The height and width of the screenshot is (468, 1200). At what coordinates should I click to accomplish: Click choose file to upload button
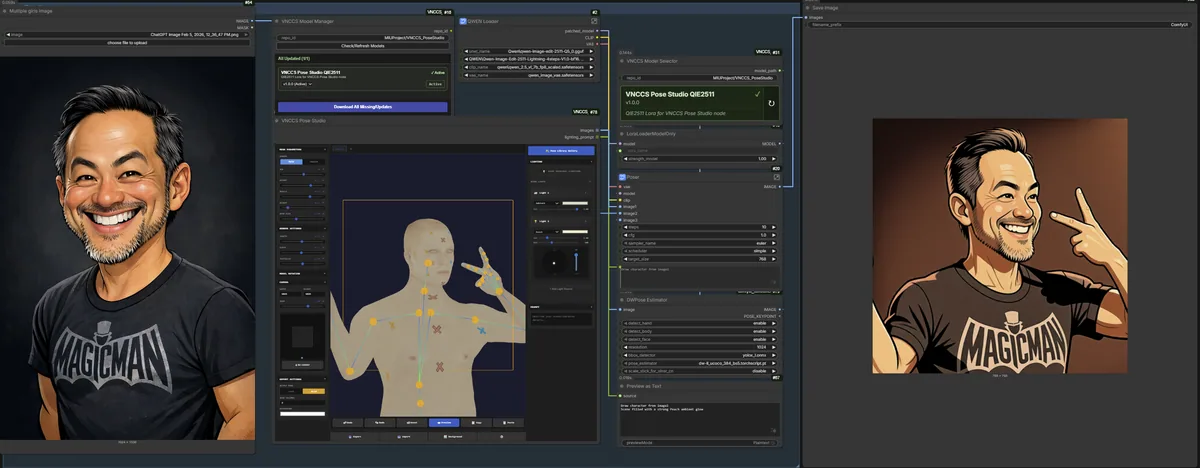click(x=126, y=42)
